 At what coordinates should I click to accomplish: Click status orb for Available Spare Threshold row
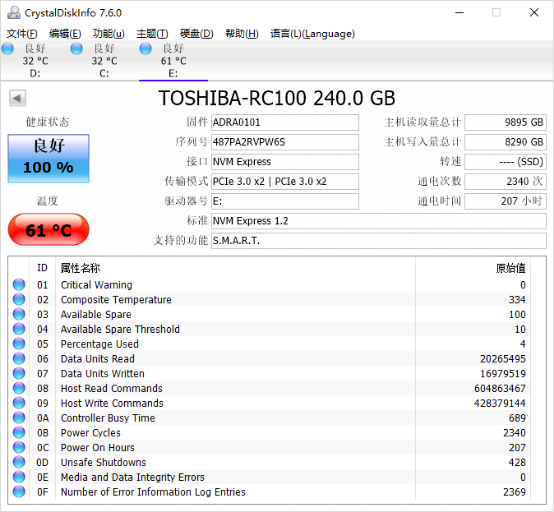19,329
